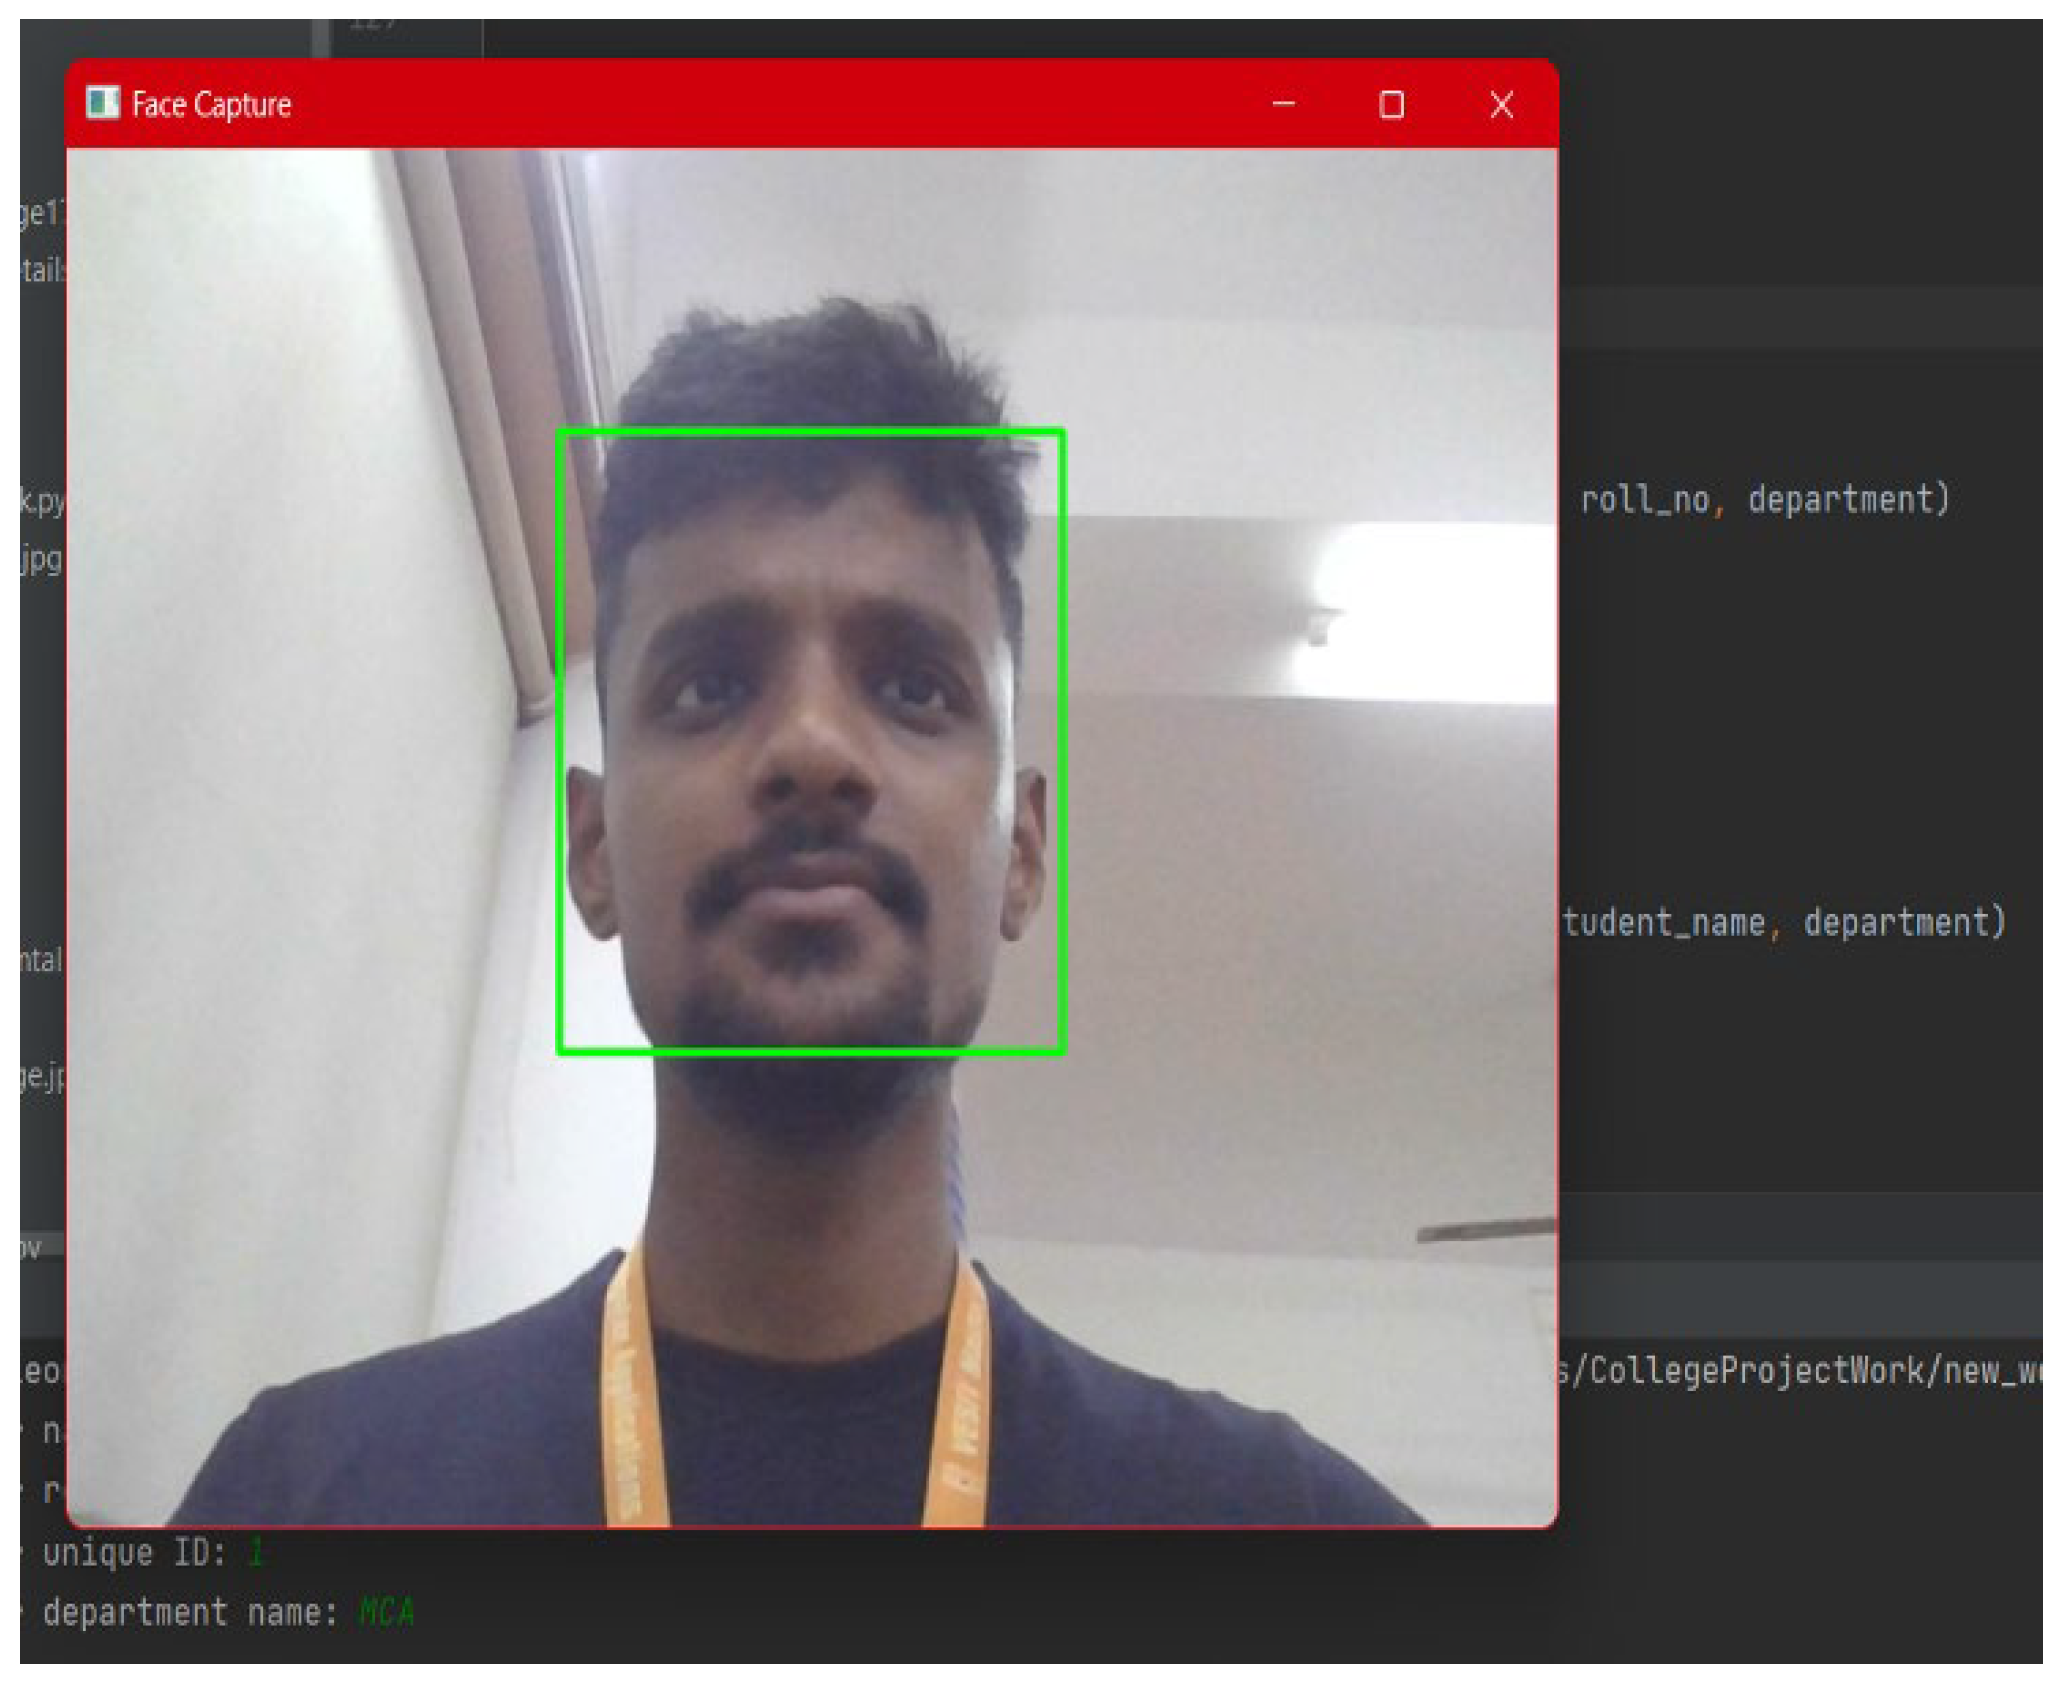The width and height of the screenshot is (2063, 1685).
Task: Maximize the Face Capture window
Action: pyautogui.click(x=1391, y=104)
